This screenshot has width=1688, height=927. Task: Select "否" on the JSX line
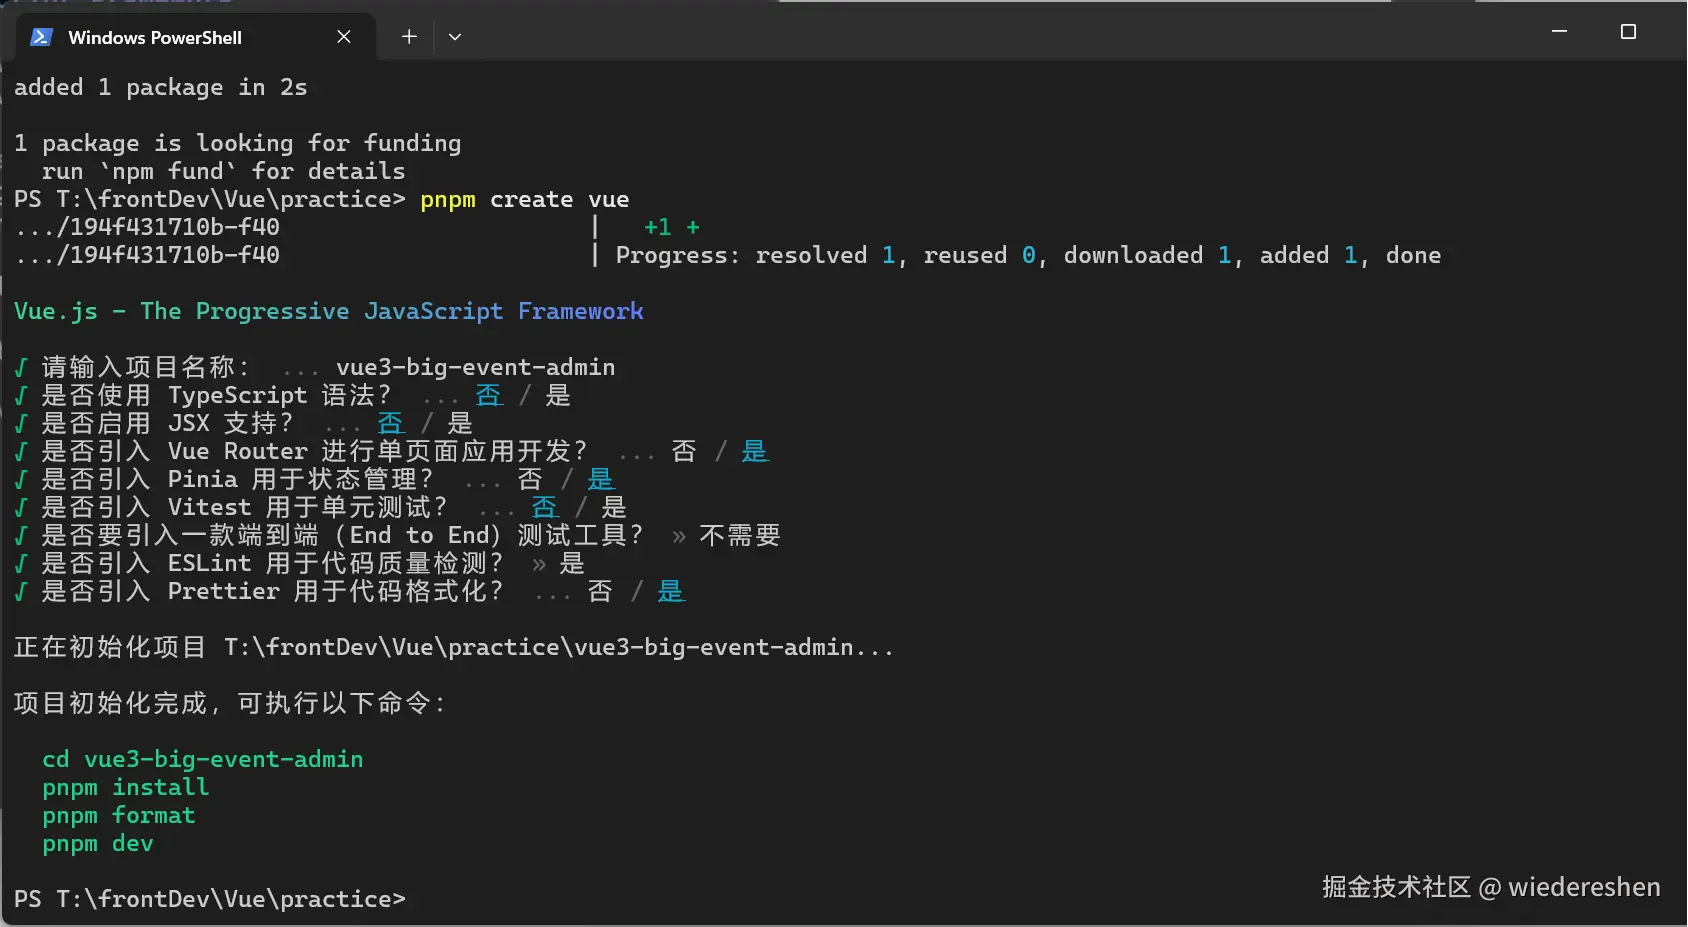click(391, 424)
